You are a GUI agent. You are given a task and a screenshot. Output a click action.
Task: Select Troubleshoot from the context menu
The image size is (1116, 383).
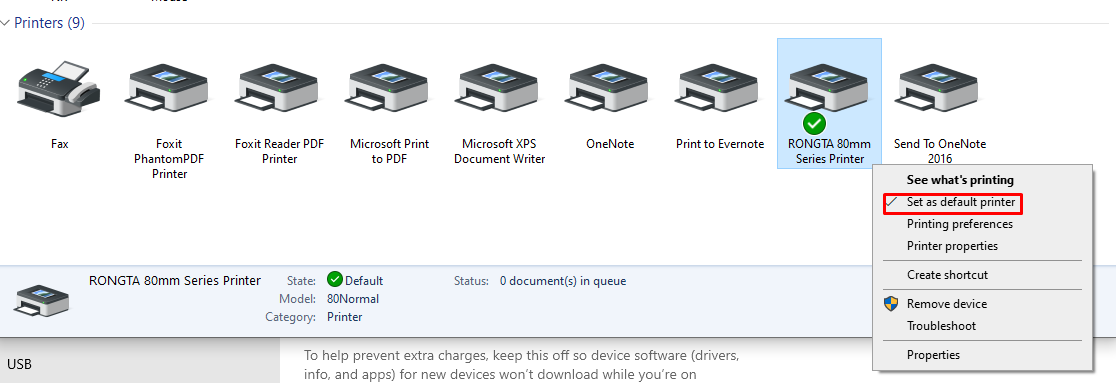coord(941,326)
